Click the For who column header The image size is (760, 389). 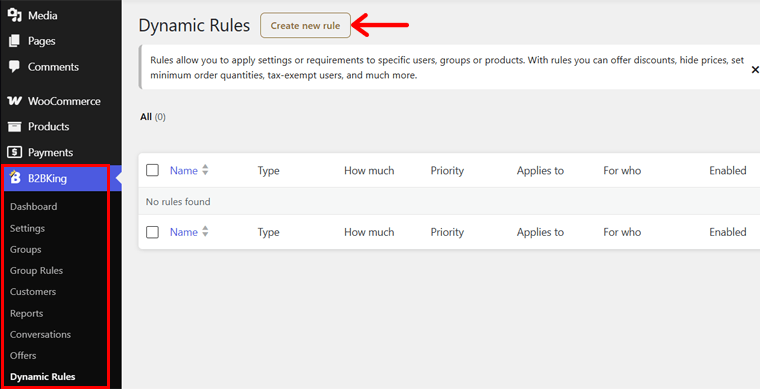pos(622,171)
